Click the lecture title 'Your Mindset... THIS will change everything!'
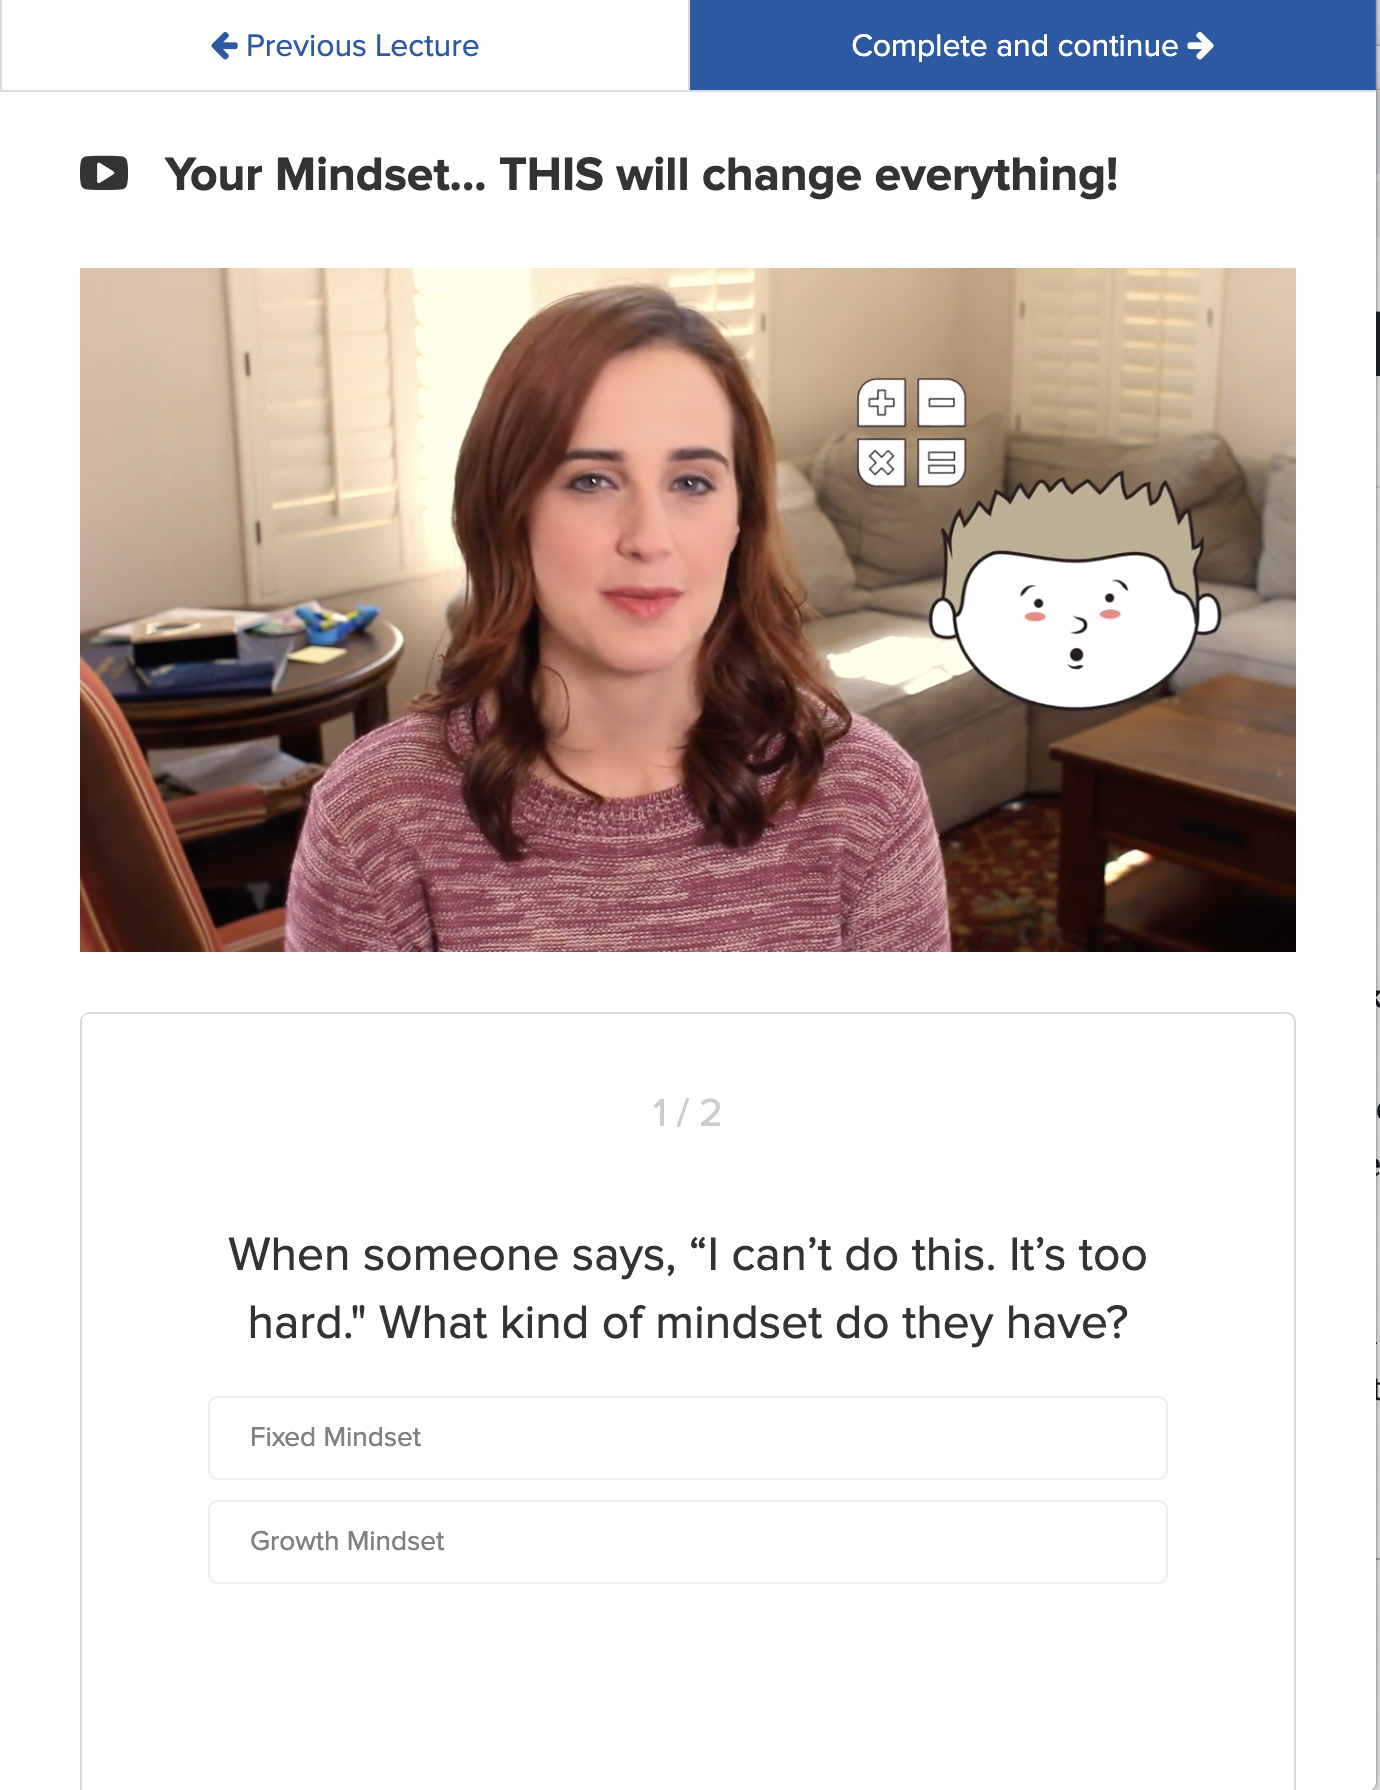The height and width of the screenshot is (1790, 1380). [x=641, y=174]
